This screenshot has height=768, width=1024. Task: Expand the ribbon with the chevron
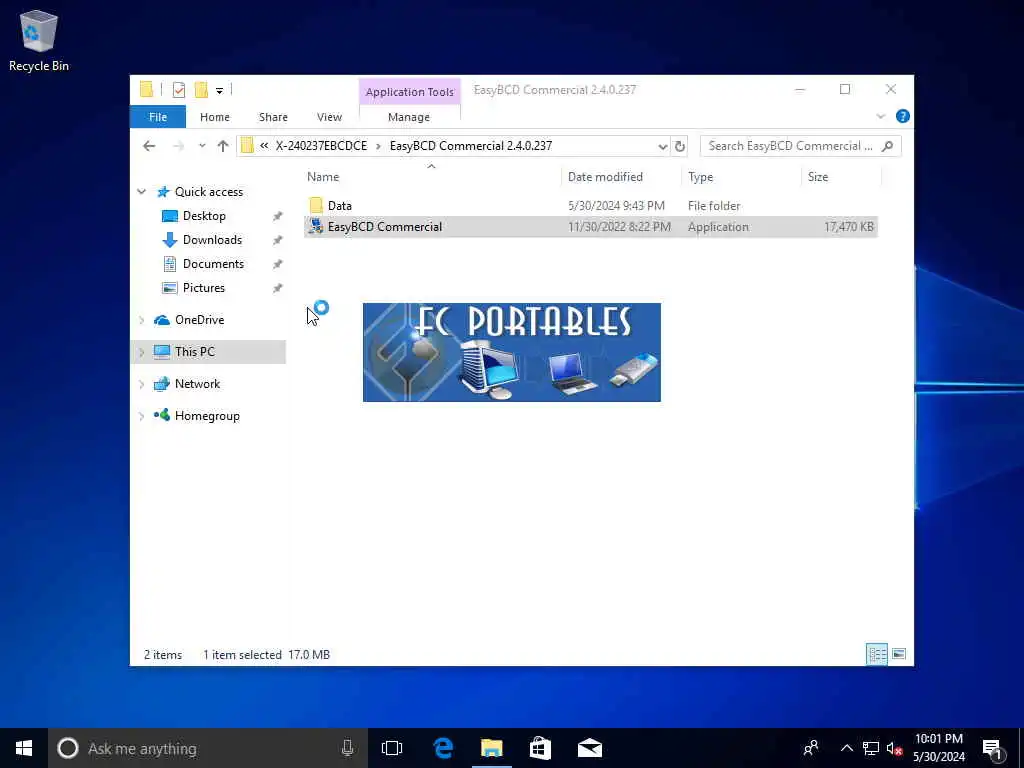(880, 117)
